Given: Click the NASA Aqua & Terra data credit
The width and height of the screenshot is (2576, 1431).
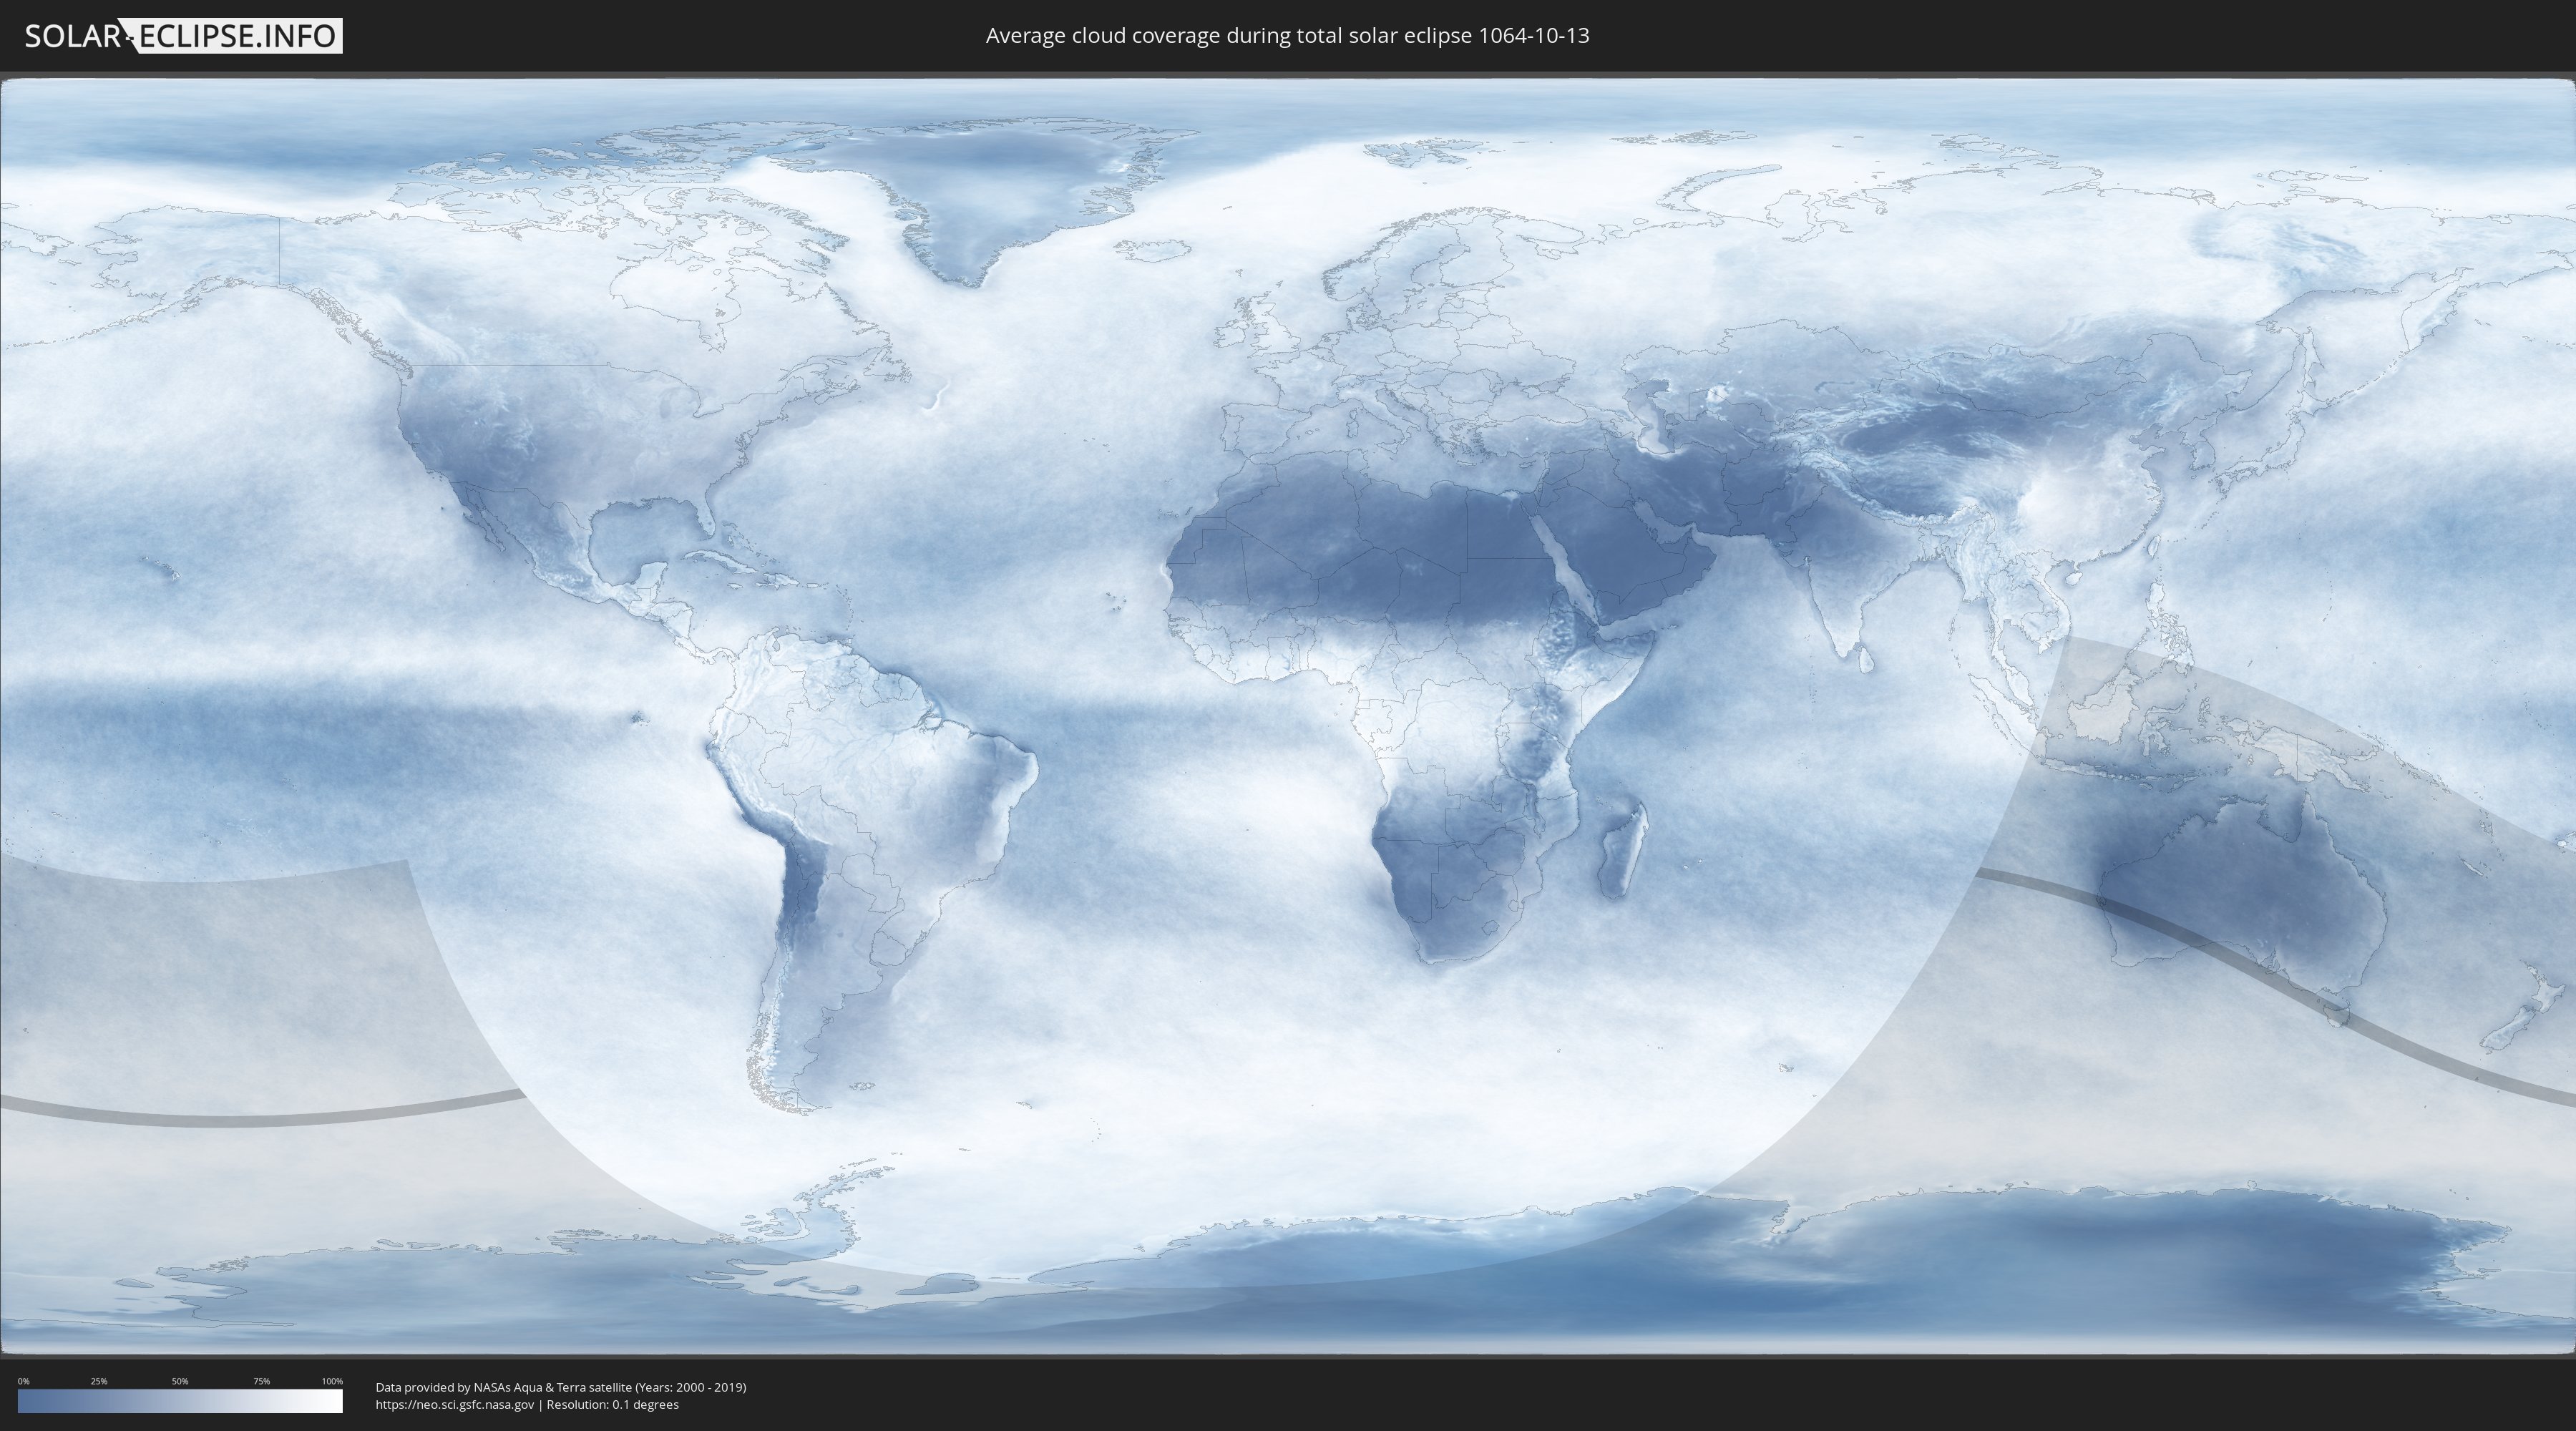Looking at the screenshot, I should point(560,1387).
